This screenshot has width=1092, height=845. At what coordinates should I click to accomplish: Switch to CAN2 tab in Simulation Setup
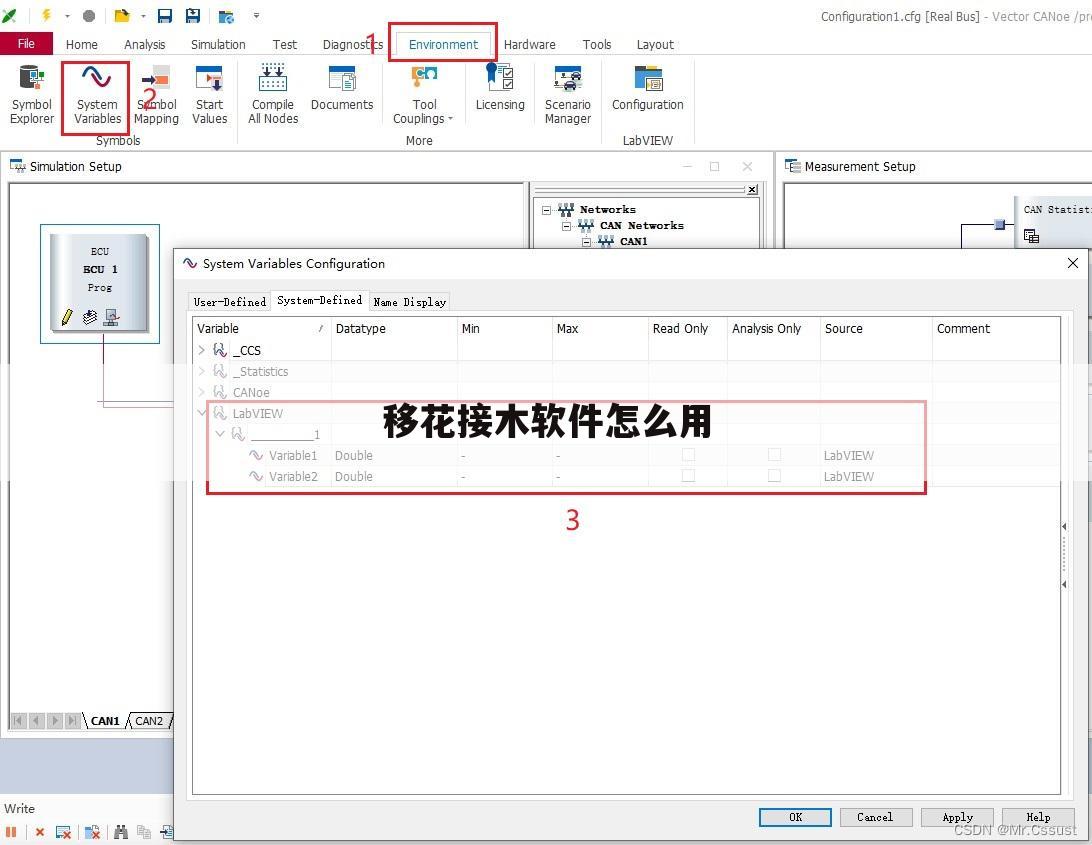pyautogui.click(x=149, y=721)
